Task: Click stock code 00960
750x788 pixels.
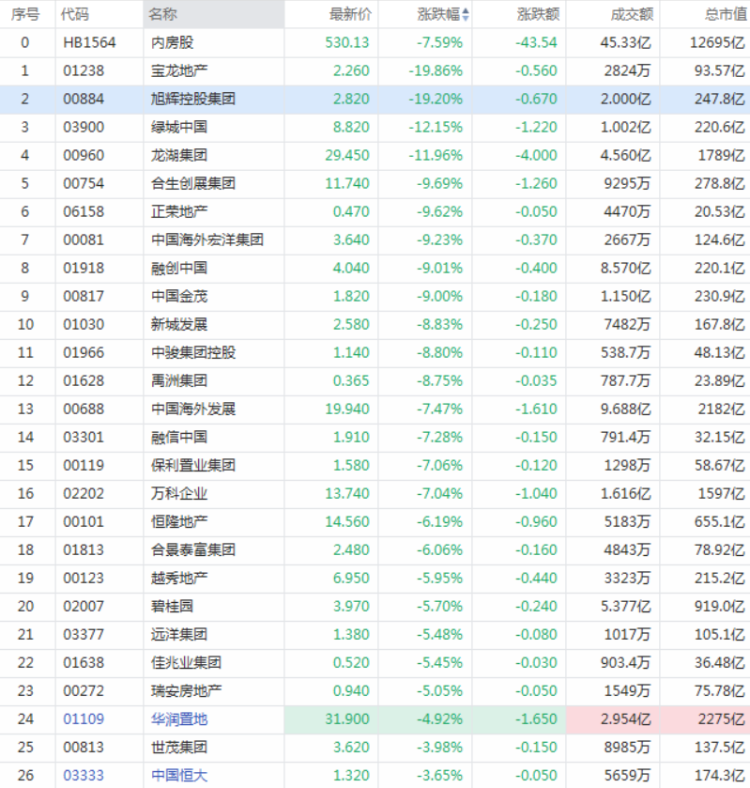Action: 83,155
